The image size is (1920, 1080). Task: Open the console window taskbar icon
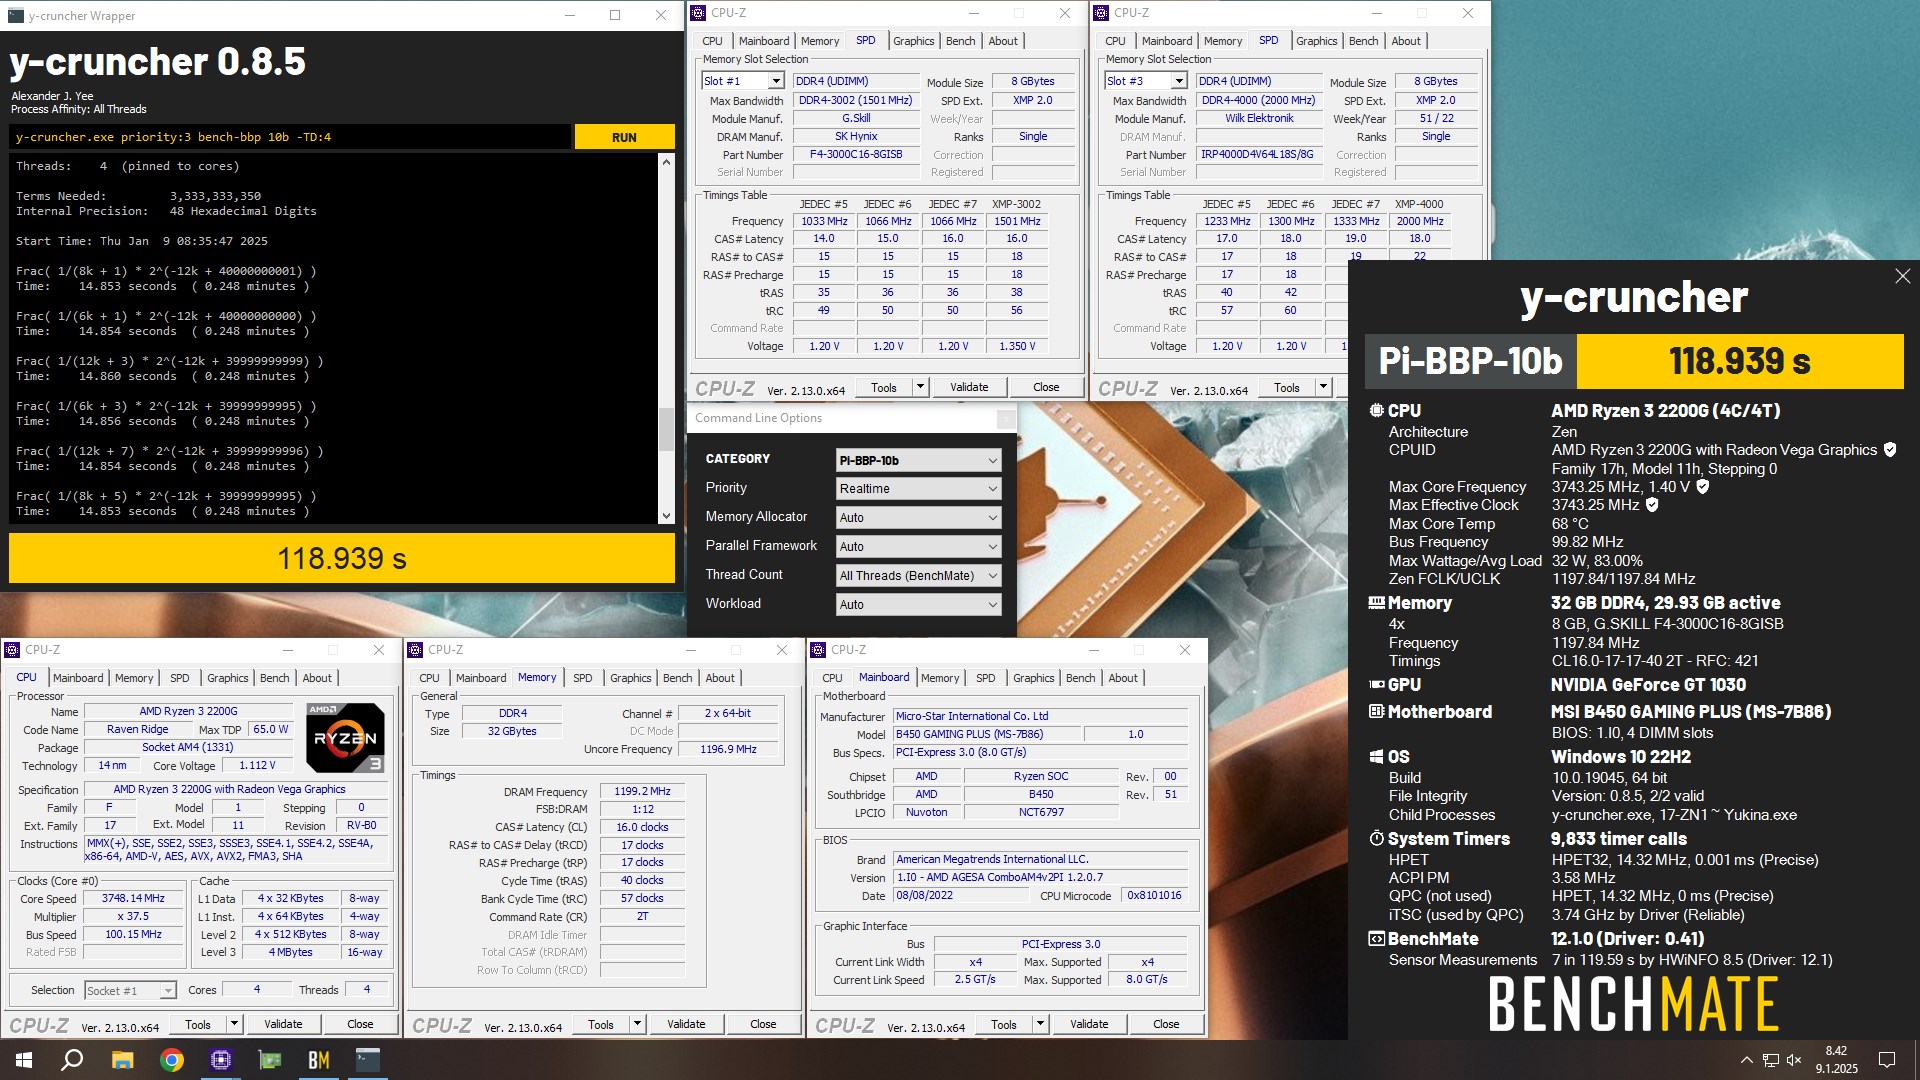[x=368, y=1060]
